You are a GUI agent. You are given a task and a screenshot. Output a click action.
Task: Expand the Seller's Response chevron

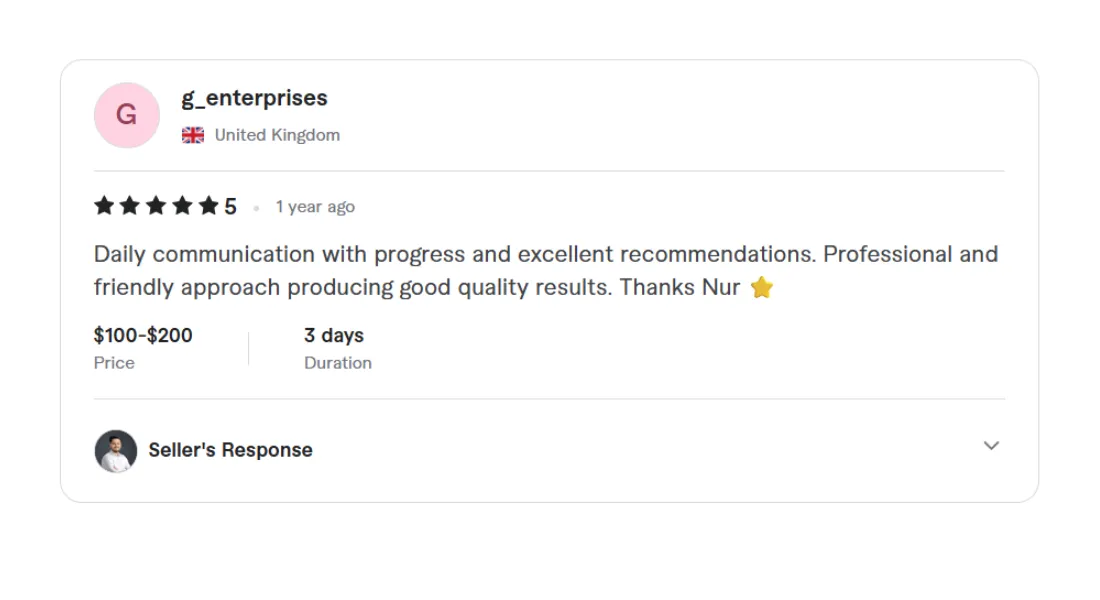991,446
